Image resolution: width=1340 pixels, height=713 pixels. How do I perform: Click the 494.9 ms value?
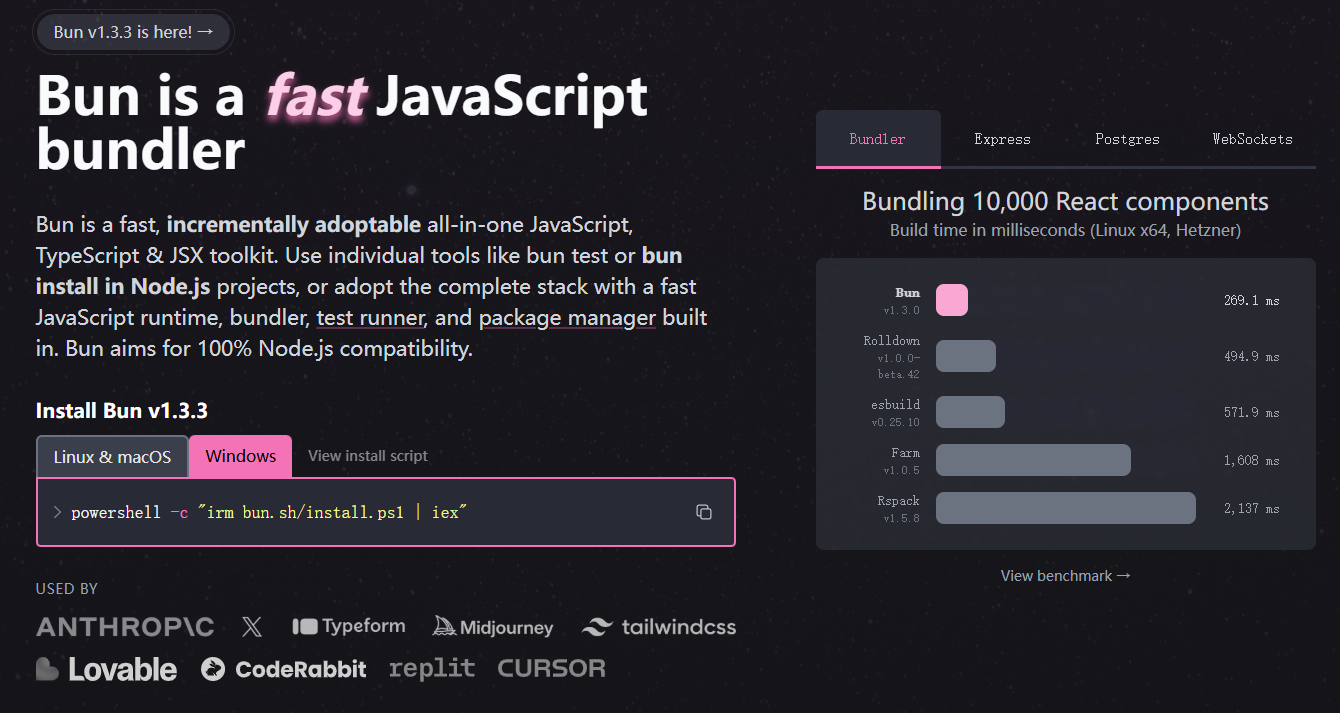[x=1252, y=356]
